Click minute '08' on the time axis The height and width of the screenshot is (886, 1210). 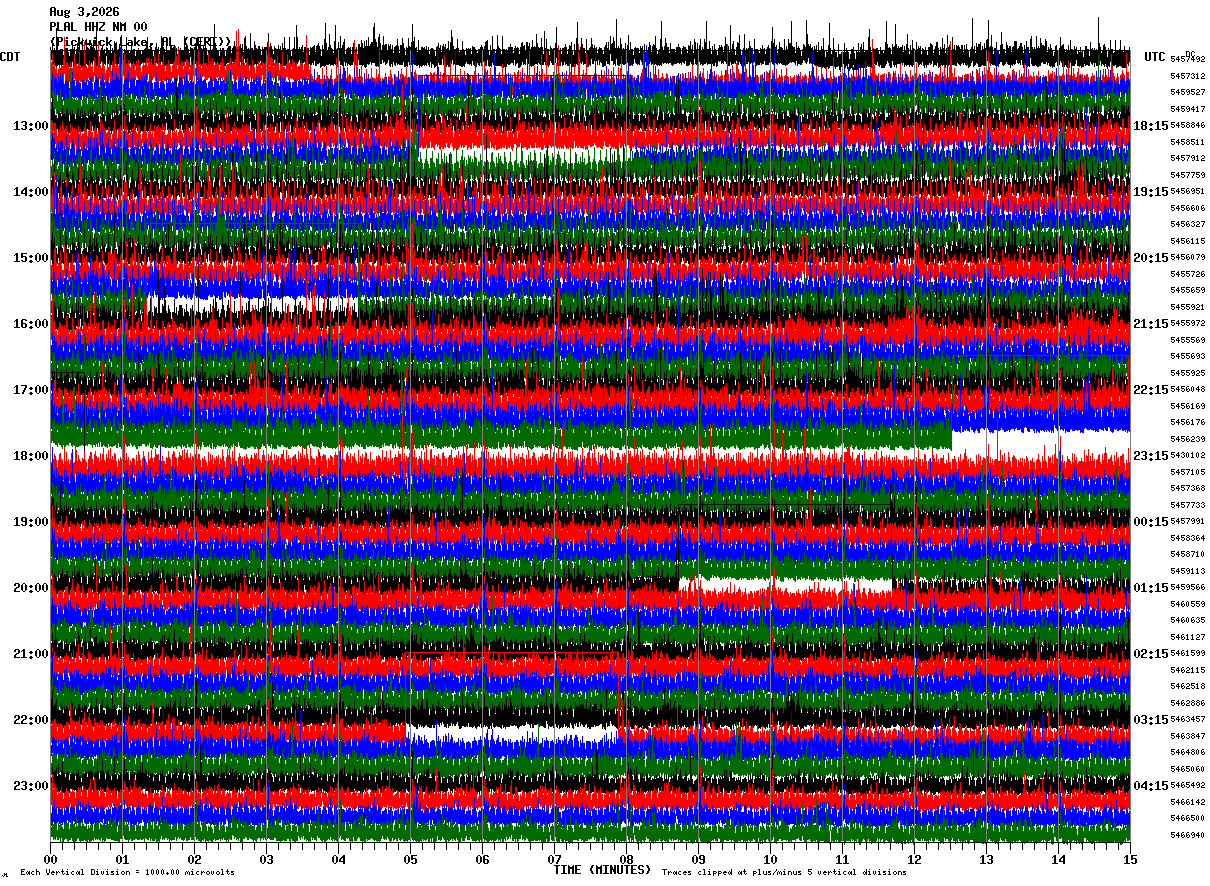coord(626,859)
